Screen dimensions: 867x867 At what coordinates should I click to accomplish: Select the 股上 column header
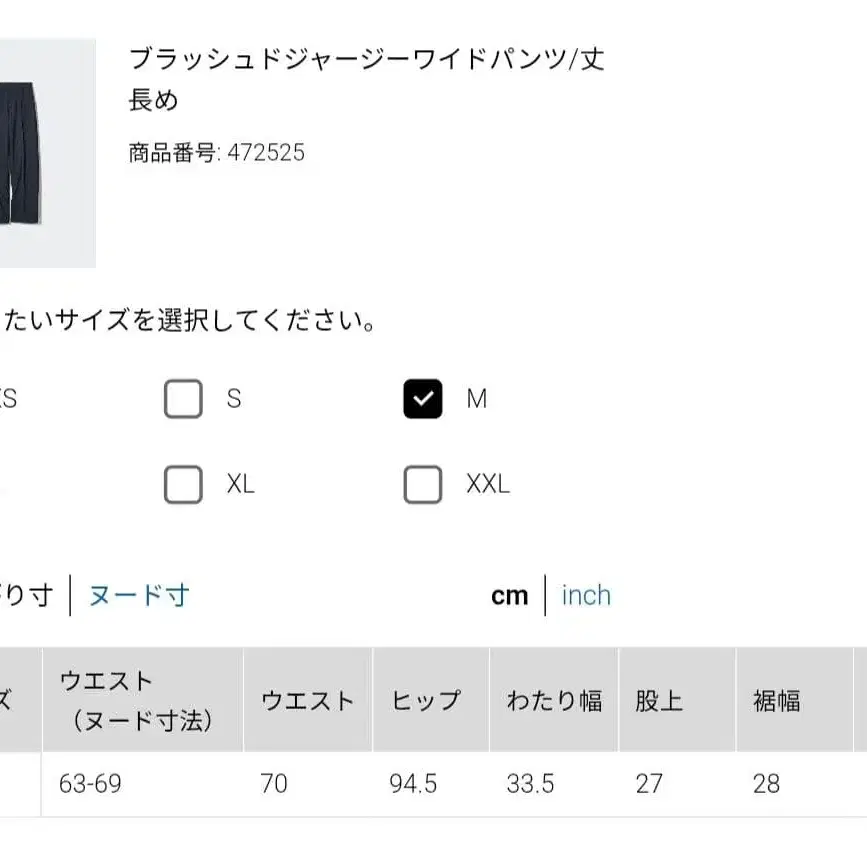[659, 700]
